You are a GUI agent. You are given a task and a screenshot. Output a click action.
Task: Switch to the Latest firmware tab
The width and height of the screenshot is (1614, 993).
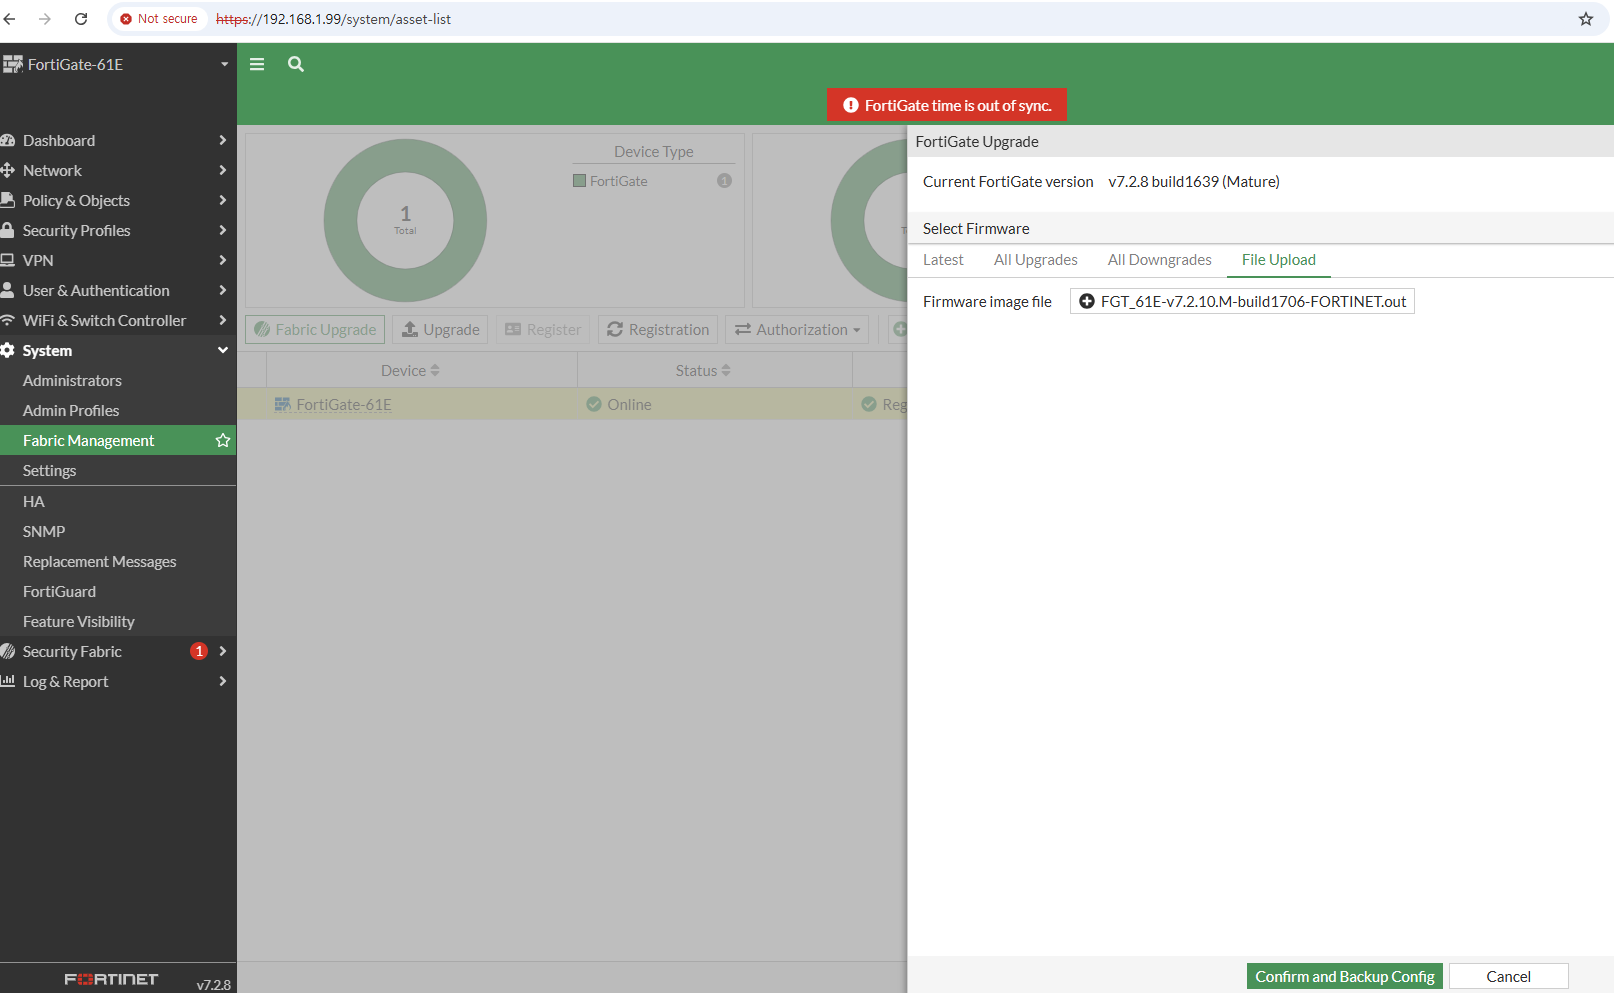click(943, 260)
